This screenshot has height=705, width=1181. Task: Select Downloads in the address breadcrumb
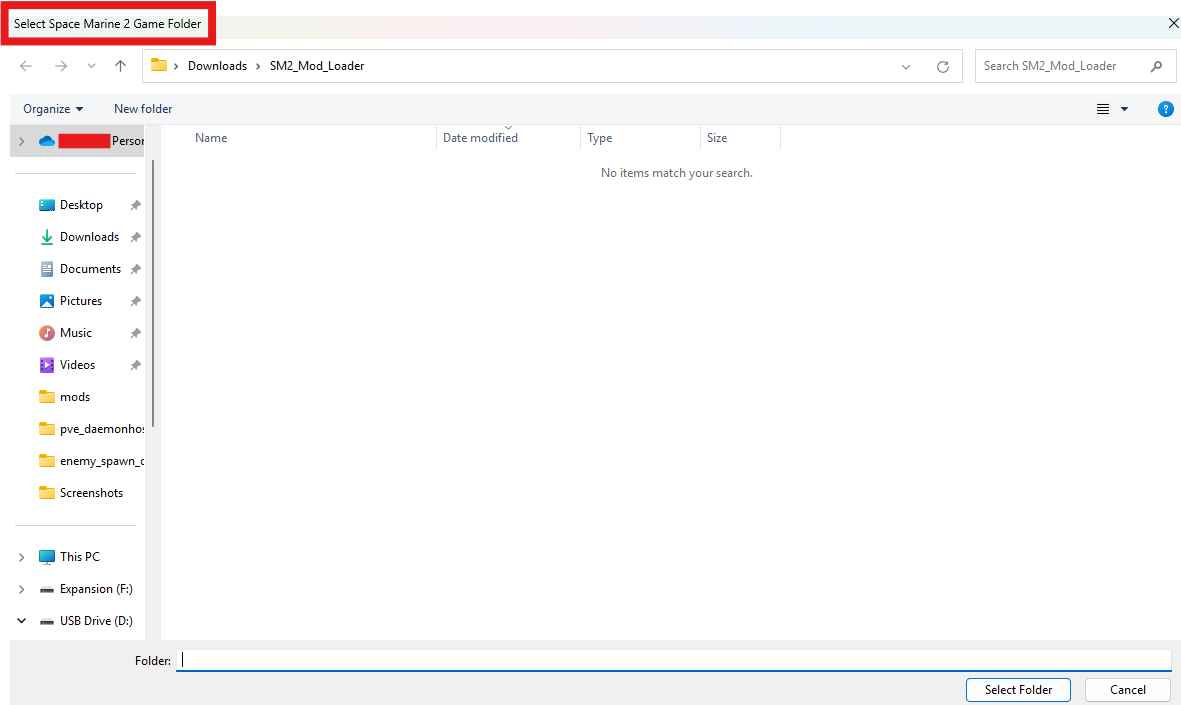tap(217, 66)
